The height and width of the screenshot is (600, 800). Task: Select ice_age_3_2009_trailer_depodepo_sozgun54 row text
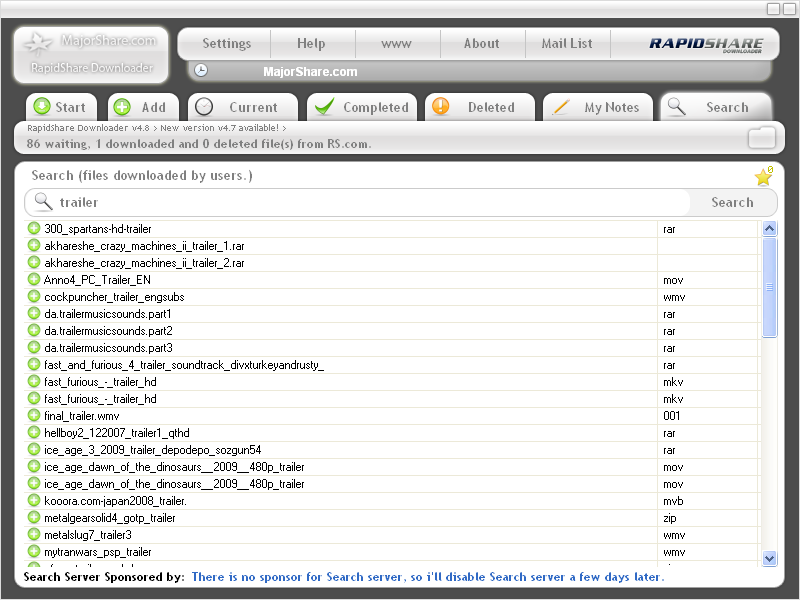click(153, 450)
